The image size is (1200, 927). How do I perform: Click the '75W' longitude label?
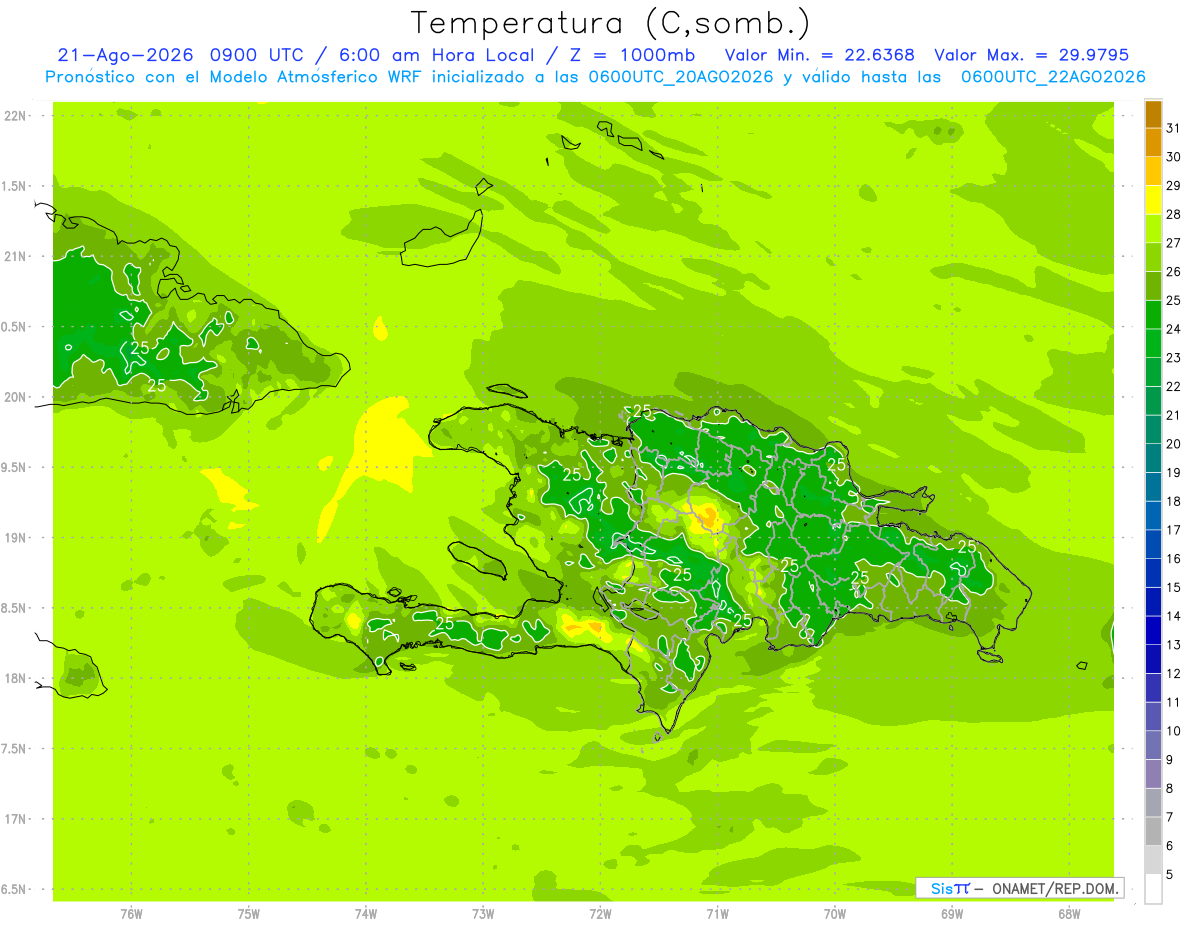(249, 914)
